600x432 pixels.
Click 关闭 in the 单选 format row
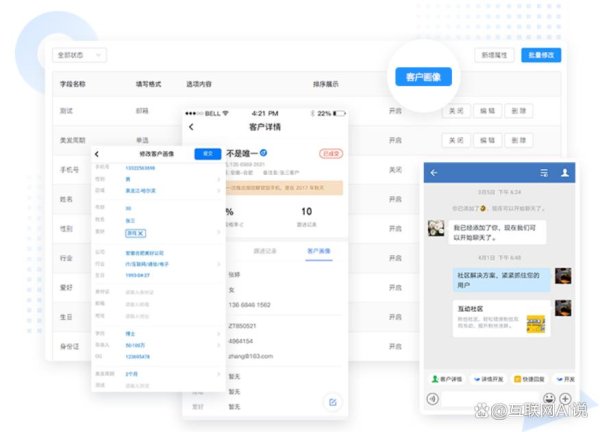(456, 140)
